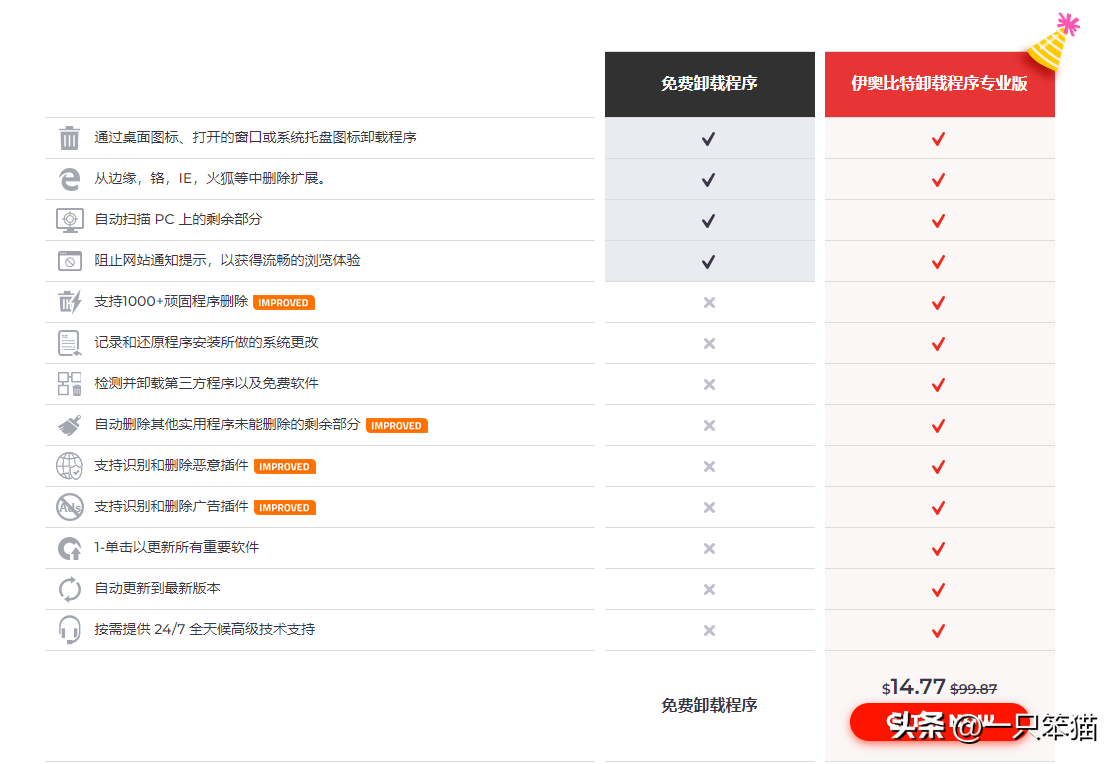Viewport: 1120px width, 764px height.
Task: Click the $14.77 price text
Action: click(x=914, y=687)
